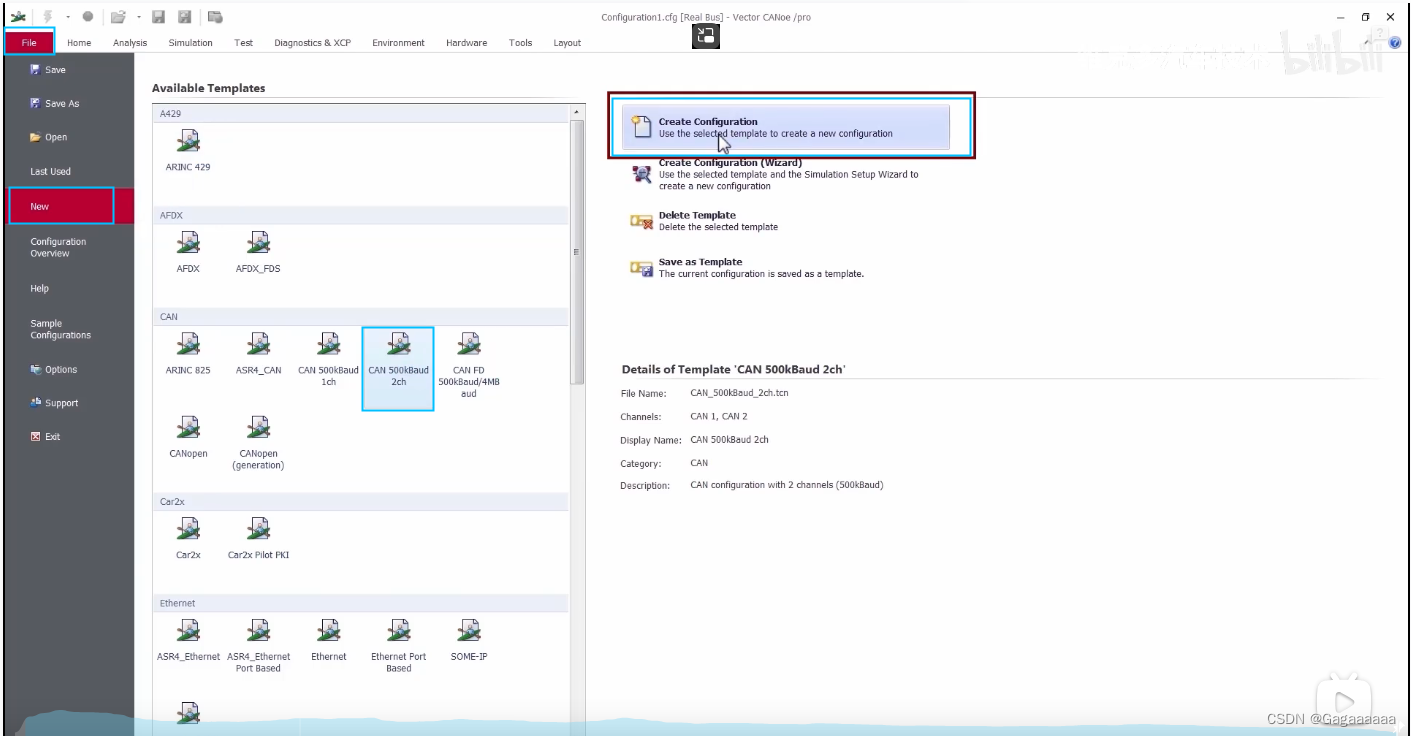Click the save-as disk icon in quick toolbar
Screen dimensions: 1411x736
pyautogui.click(x=184, y=17)
